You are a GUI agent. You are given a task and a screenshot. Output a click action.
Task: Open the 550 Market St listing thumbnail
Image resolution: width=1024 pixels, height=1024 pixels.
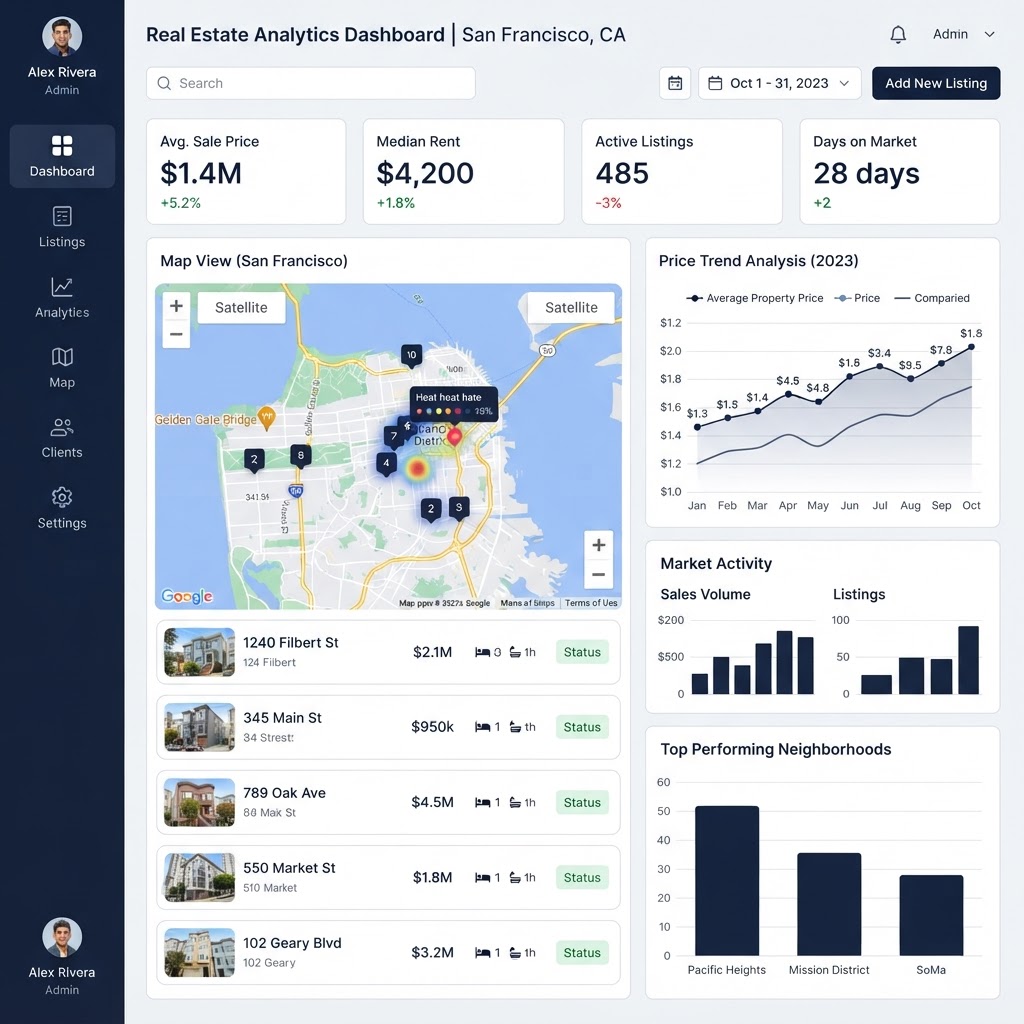tap(199, 877)
